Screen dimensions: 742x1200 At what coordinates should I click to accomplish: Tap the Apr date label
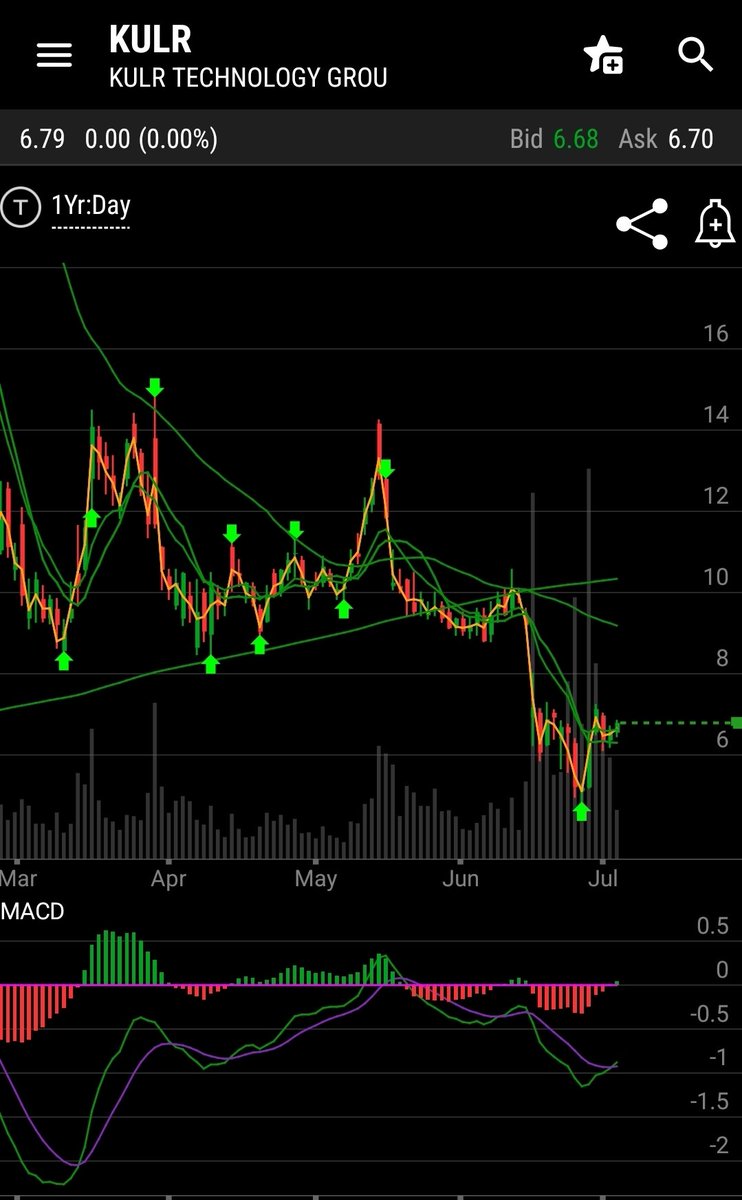(x=168, y=879)
